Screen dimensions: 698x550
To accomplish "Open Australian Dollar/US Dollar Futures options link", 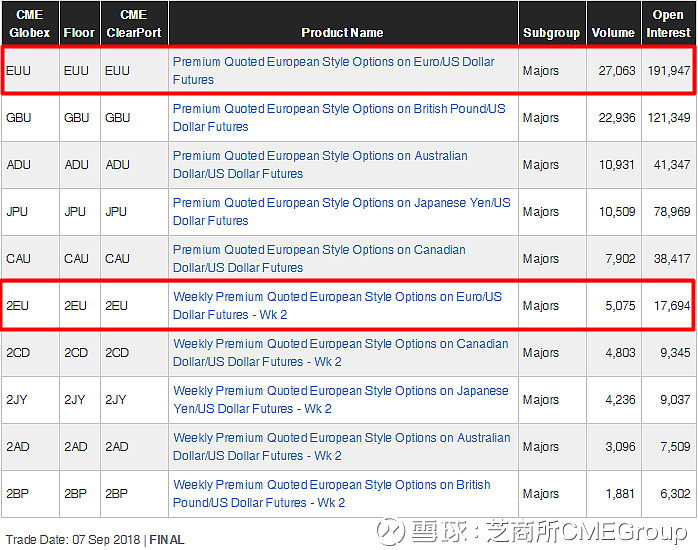I will click(320, 165).
